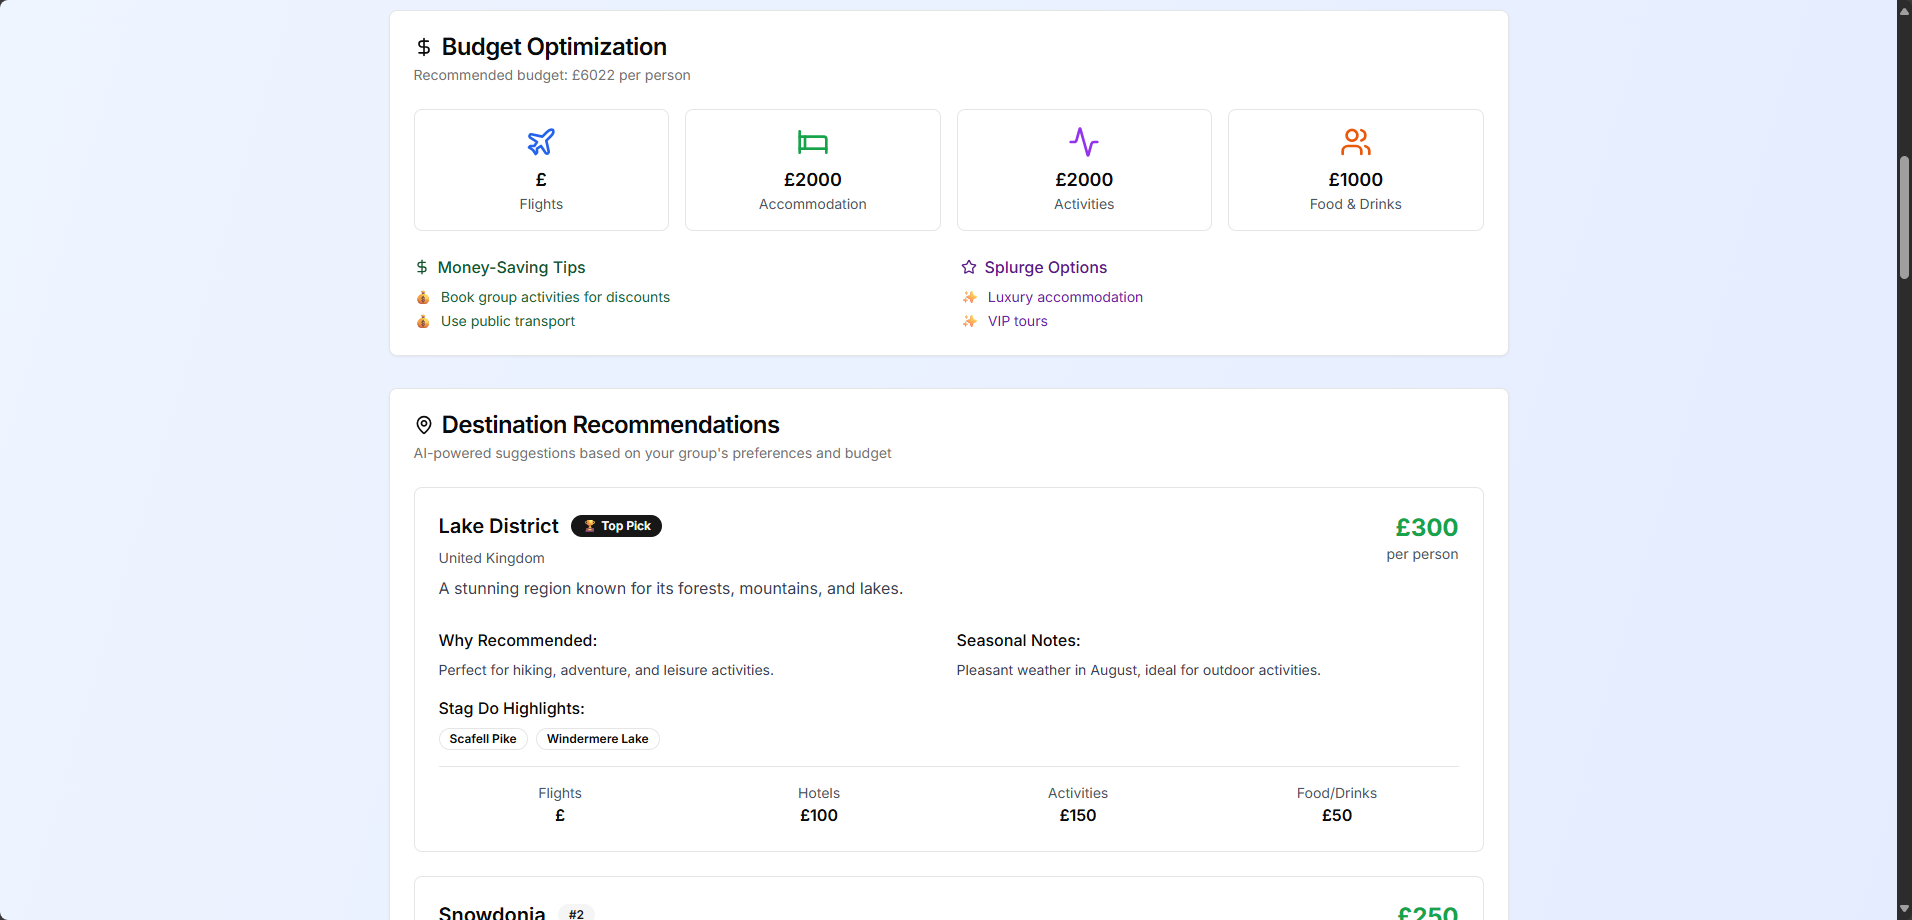Click the £1000 Food & Drinks card
The width and height of the screenshot is (1912, 920).
pos(1355,170)
